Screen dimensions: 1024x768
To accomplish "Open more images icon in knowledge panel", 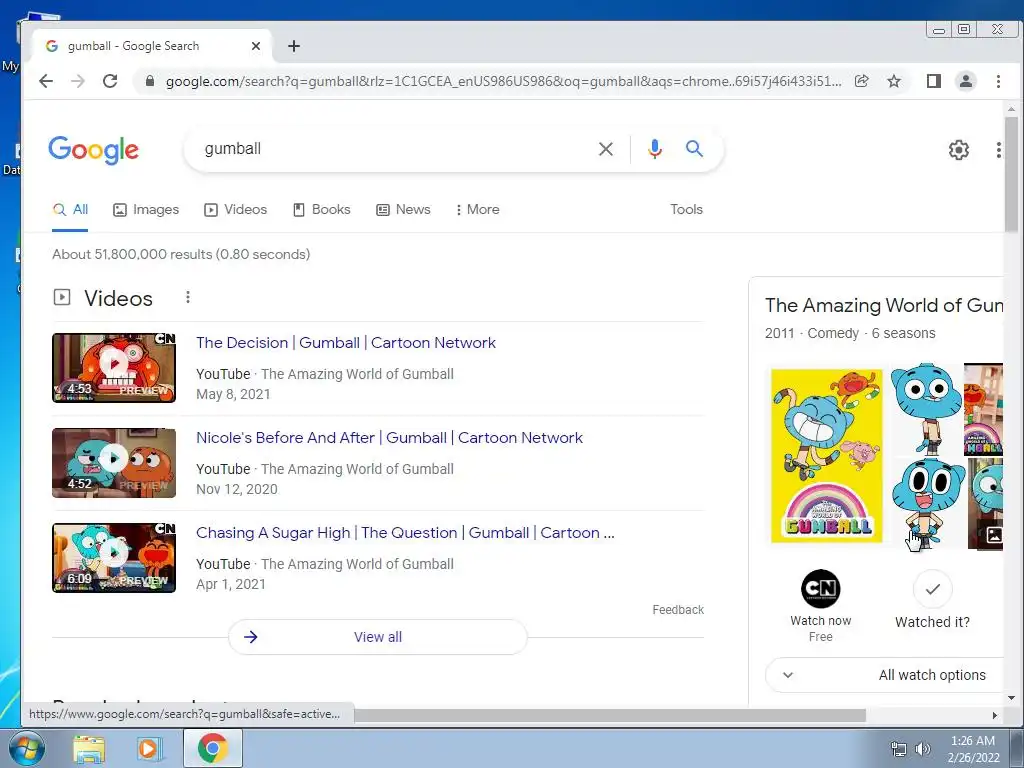I will pyautogui.click(x=993, y=535).
